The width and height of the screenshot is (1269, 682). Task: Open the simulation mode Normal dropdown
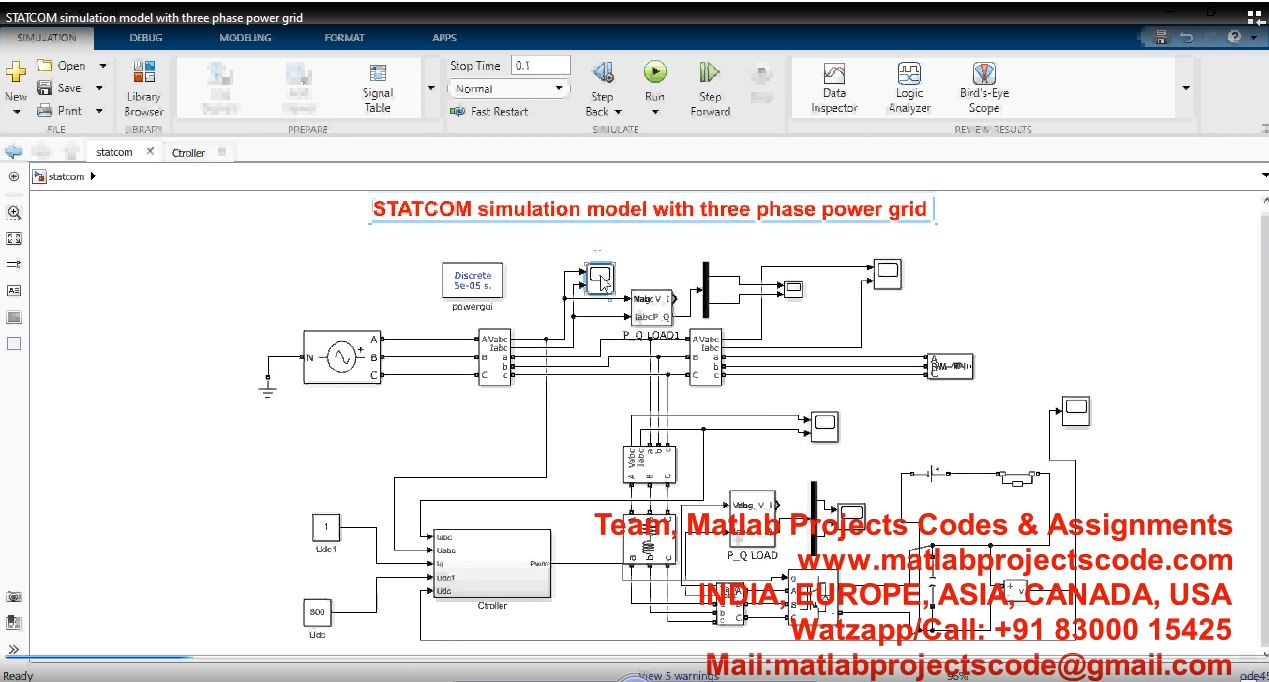509,88
